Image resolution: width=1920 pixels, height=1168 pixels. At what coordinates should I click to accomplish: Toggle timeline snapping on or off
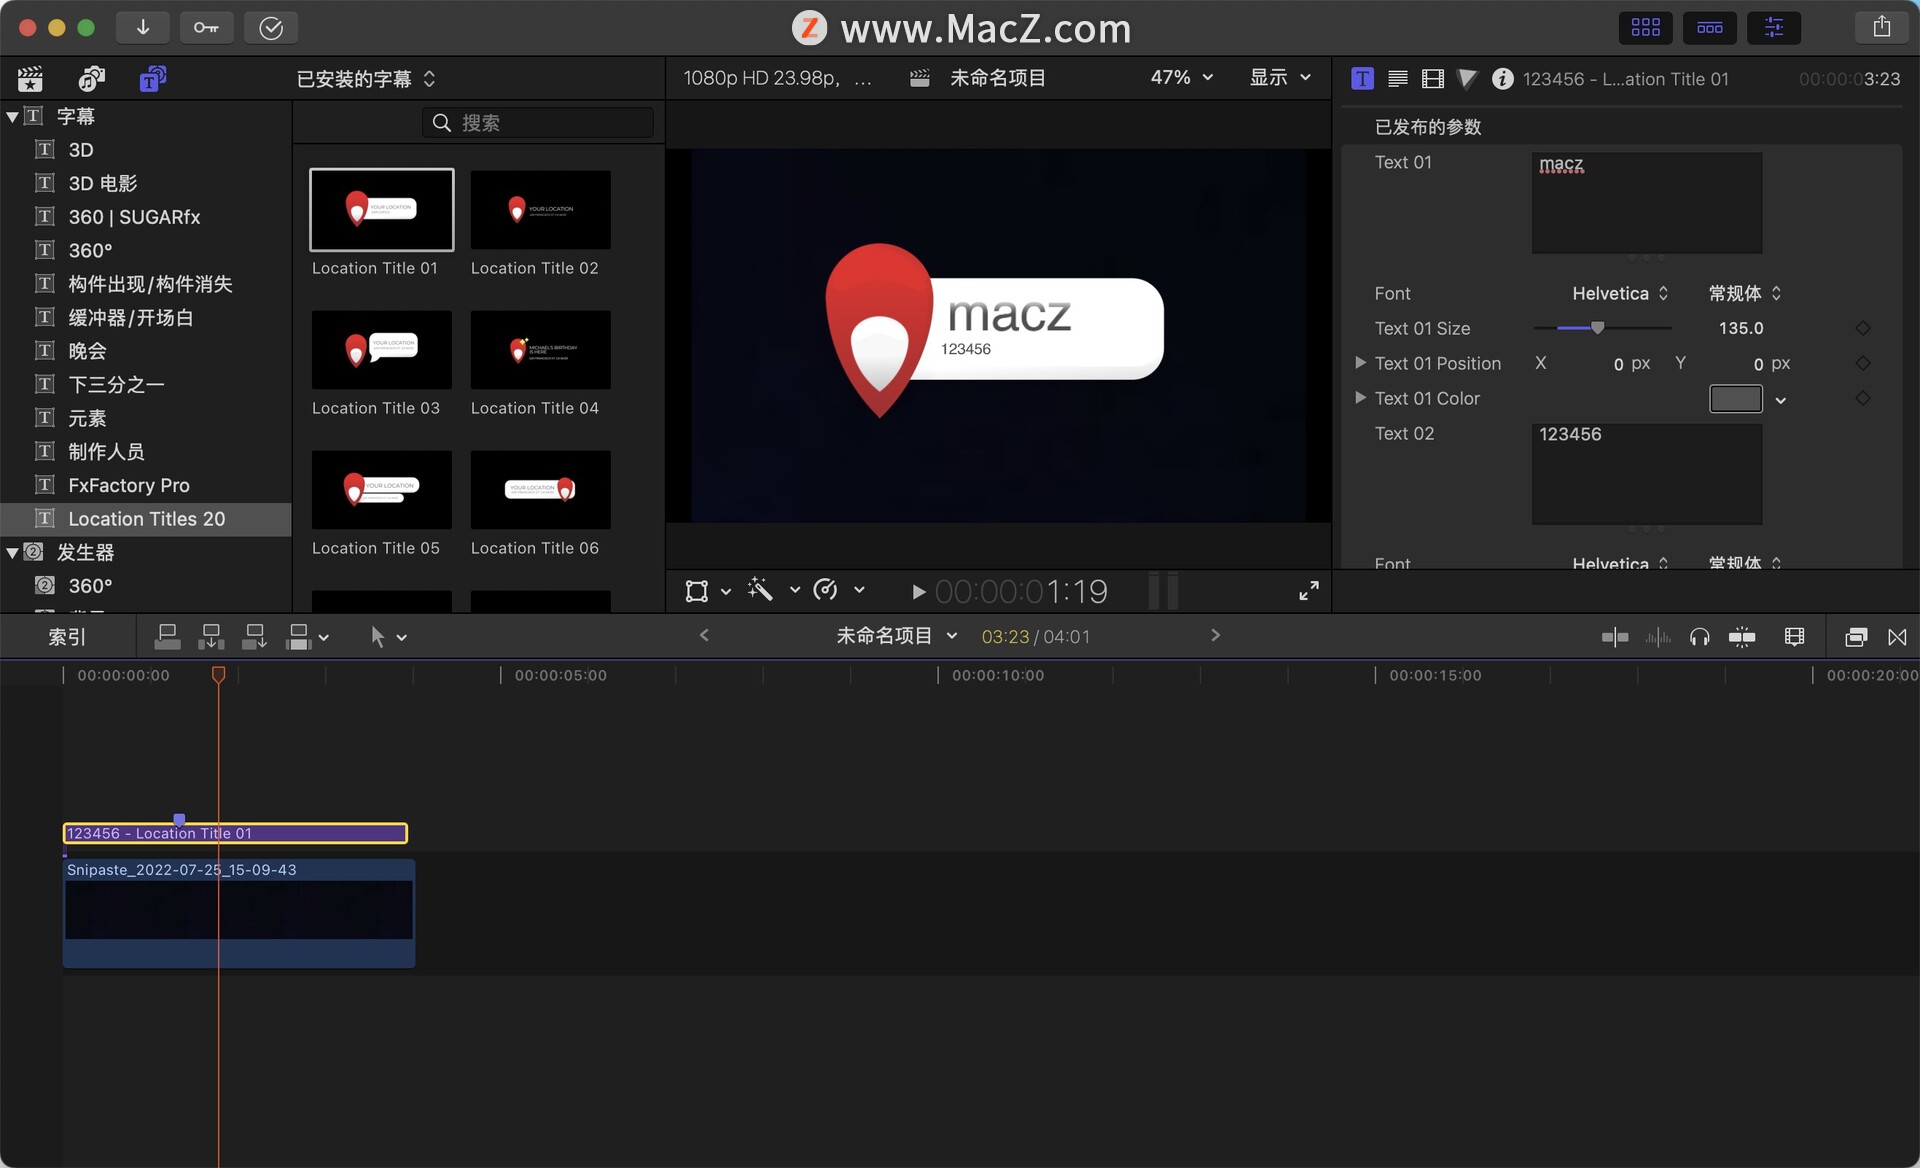pos(1741,637)
